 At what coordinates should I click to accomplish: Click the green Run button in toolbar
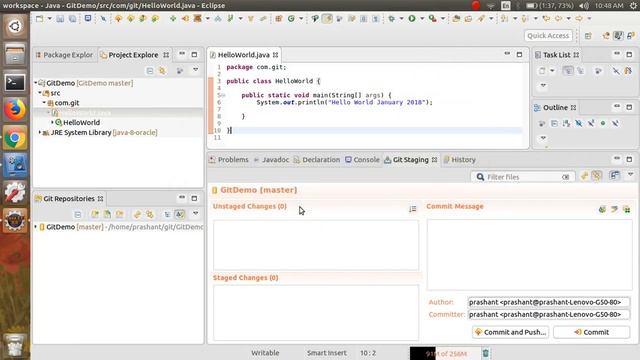click(x=412, y=18)
